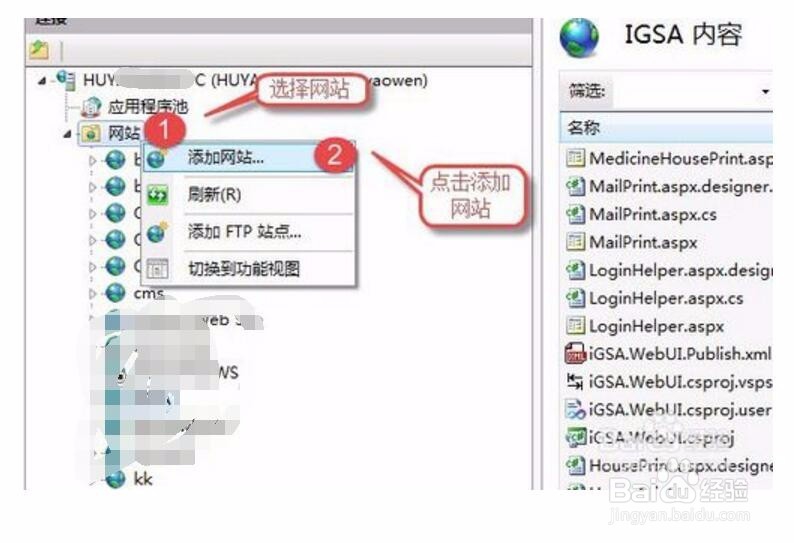Click the 网站 sites folder icon
794x543 pixels.
(x=90, y=133)
